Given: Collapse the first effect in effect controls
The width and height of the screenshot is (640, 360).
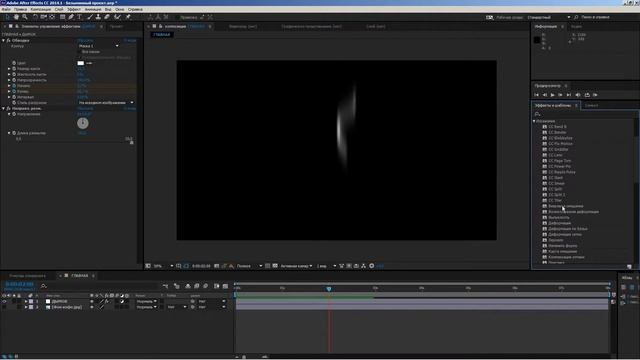Looking at the screenshot, I should [x=4, y=40].
